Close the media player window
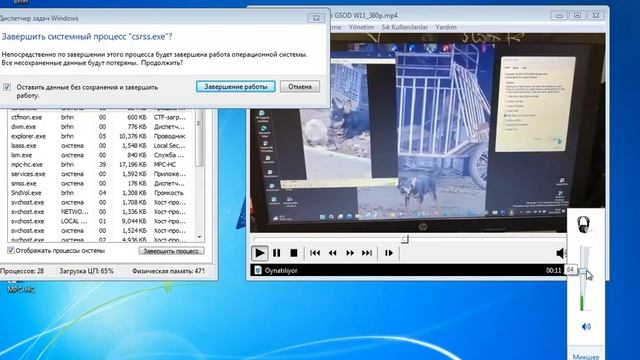The image size is (640, 360). click(x=596, y=16)
